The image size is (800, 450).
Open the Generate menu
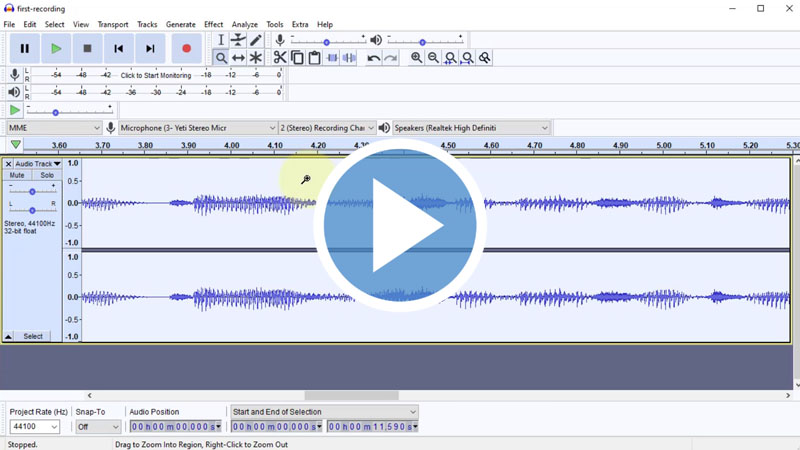point(180,24)
